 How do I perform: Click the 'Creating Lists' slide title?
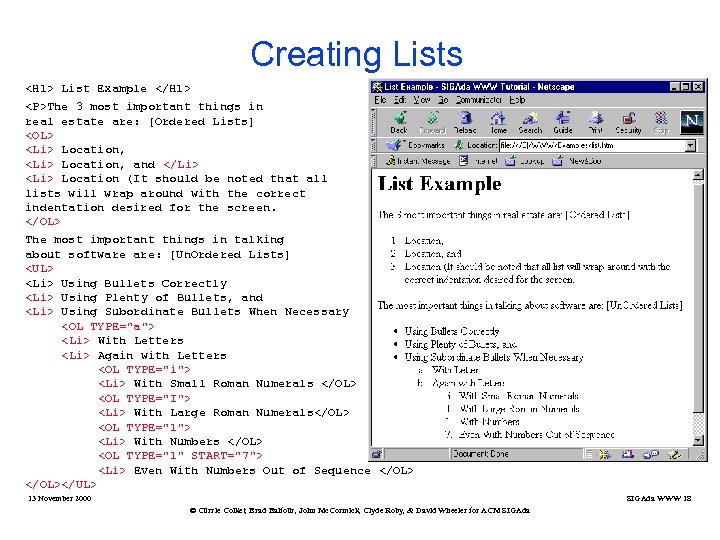(x=356, y=55)
